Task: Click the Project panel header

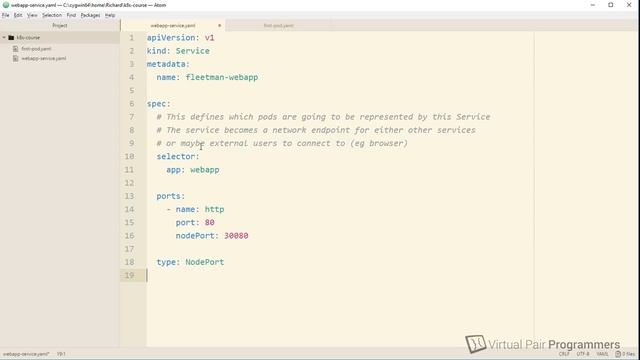Action: point(60,25)
